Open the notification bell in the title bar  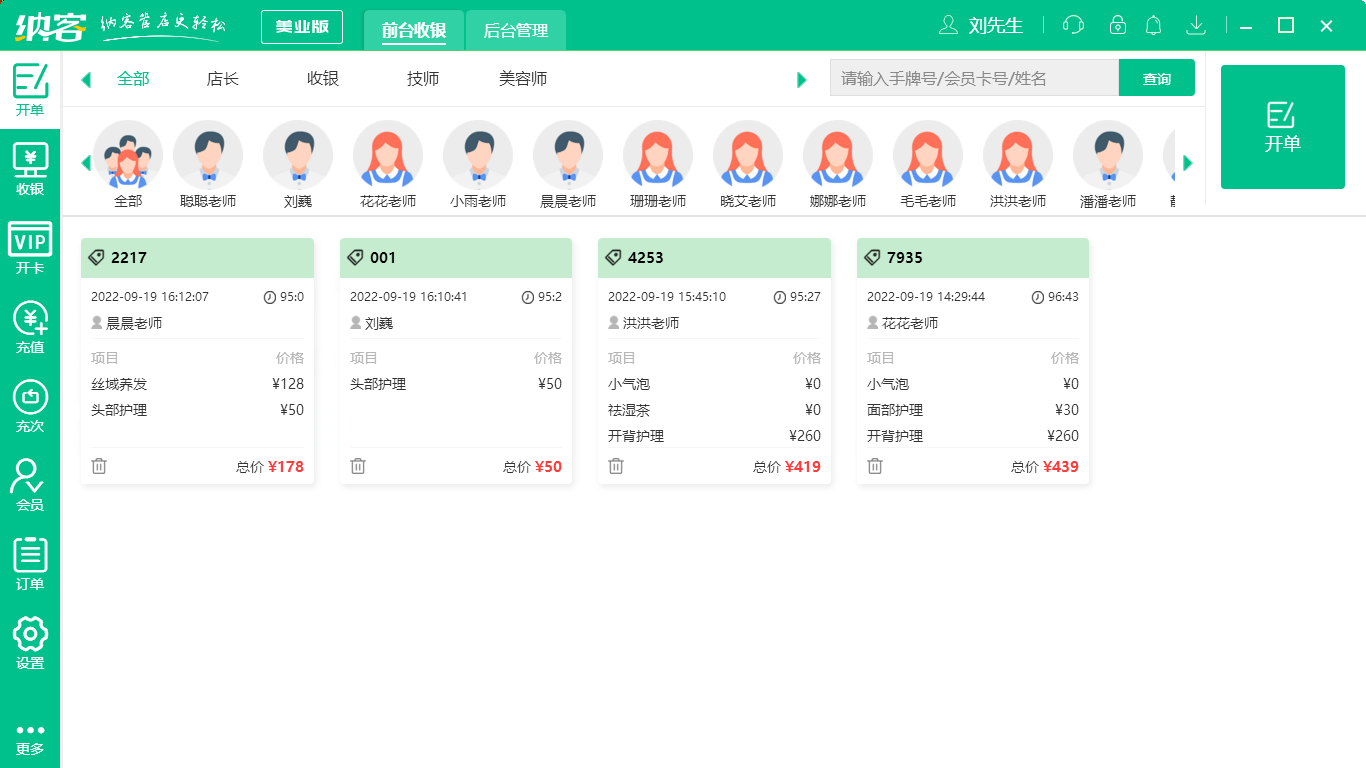coord(1153,25)
